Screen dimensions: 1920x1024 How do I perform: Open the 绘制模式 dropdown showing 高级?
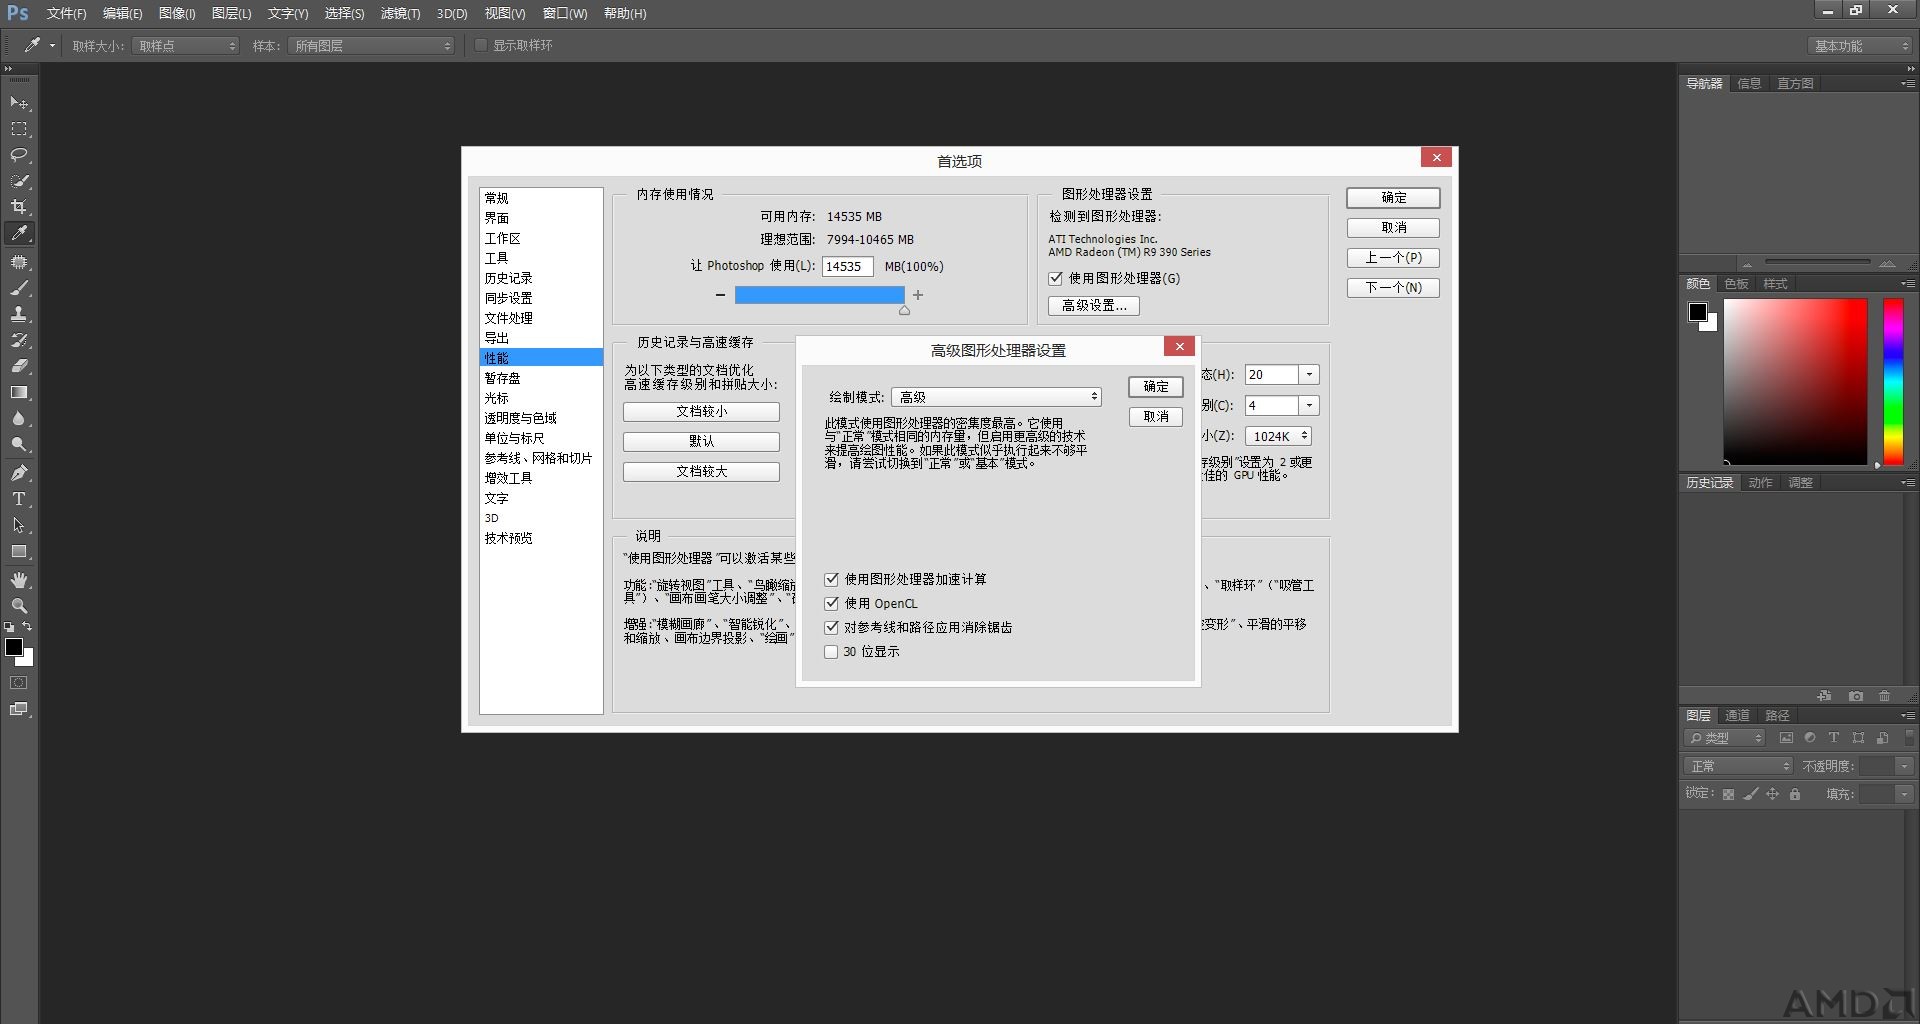(996, 397)
